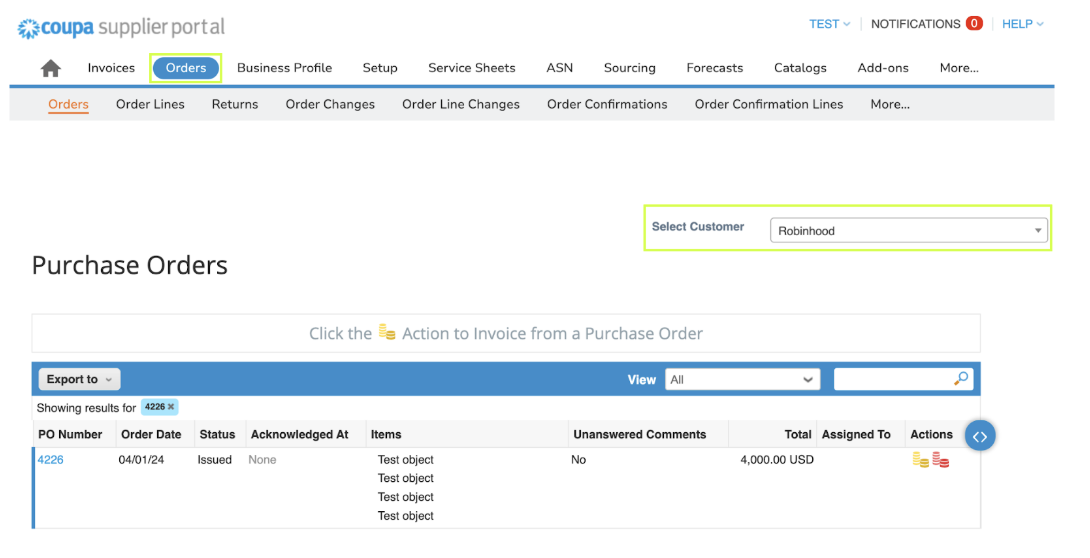This screenshot has width=1090, height=558.
Task: Open the Catalogs tab
Action: coord(800,68)
